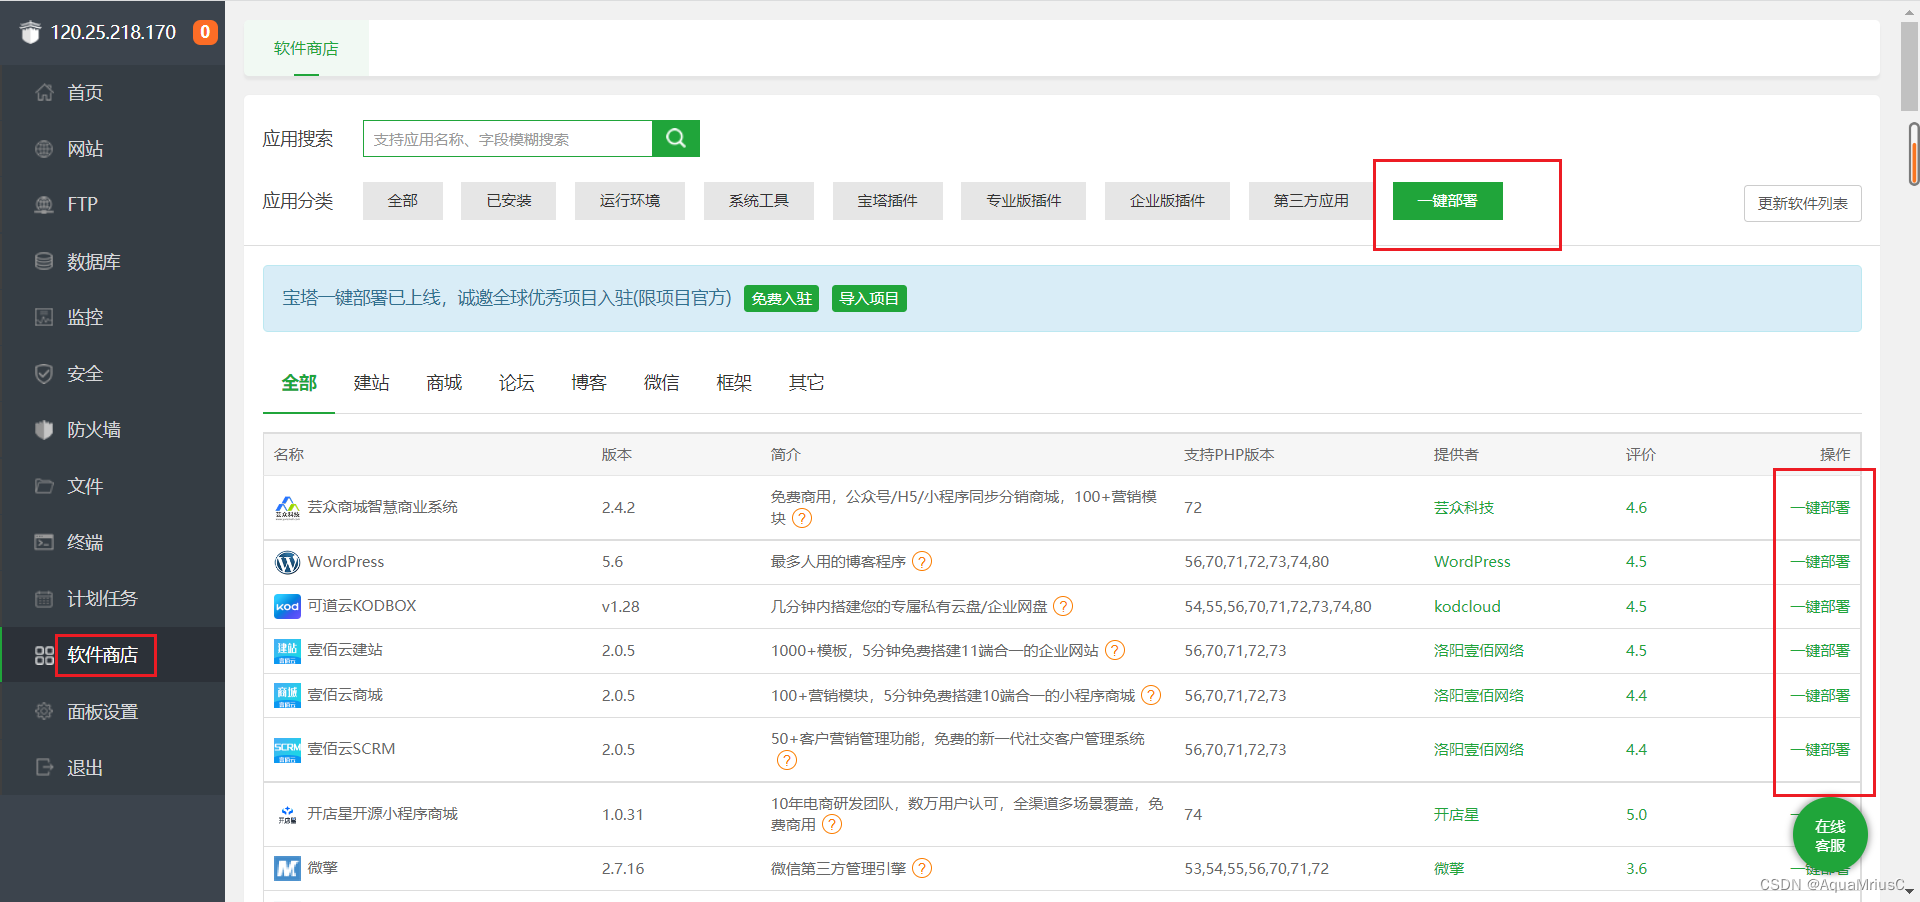
Task: Click the page vertical scrollbar
Action: coord(1909,66)
